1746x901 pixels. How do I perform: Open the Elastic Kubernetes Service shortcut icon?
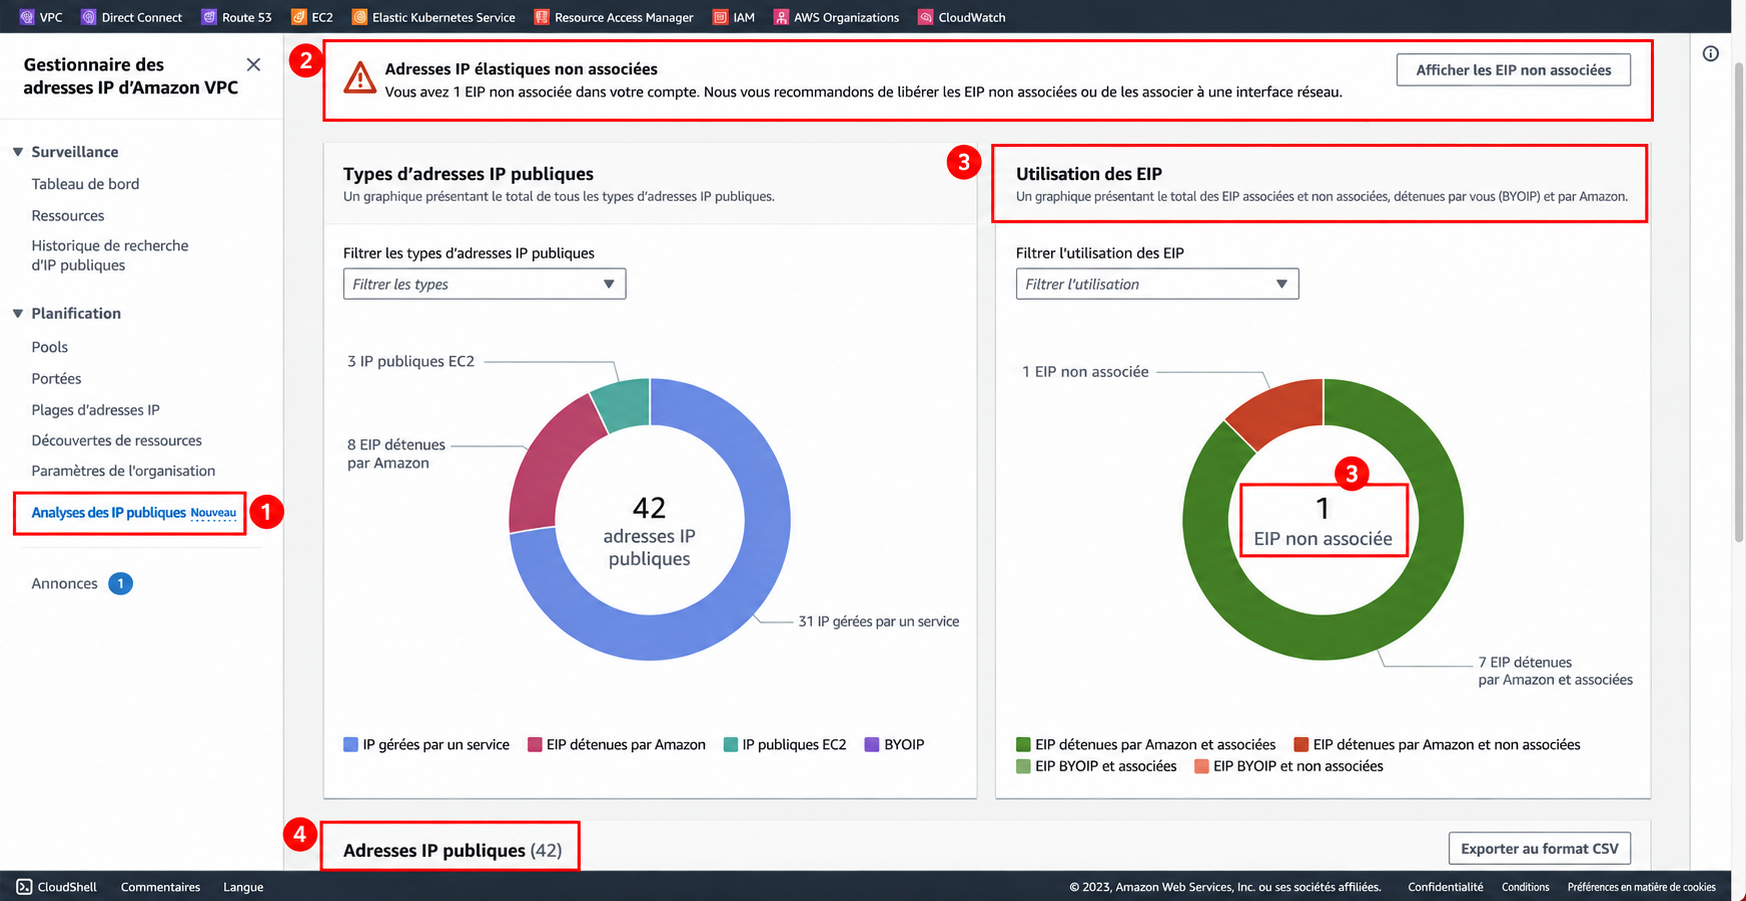coord(359,17)
